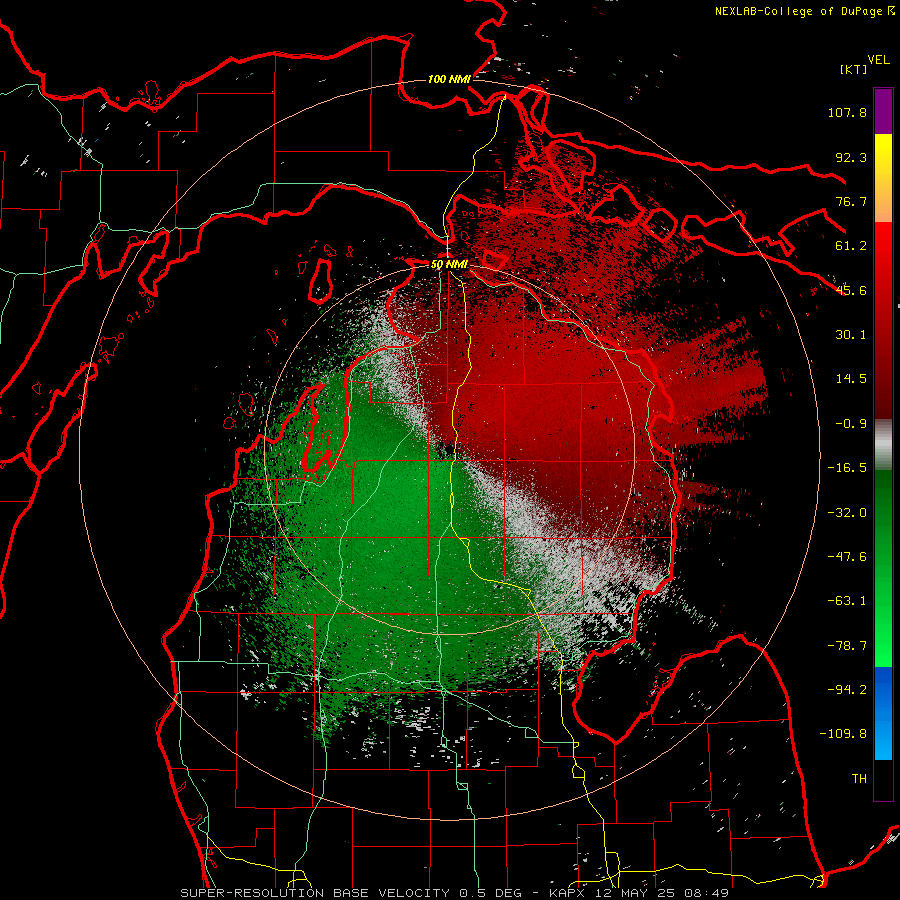The width and height of the screenshot is (900, 900).
Task: Click the SUPER-RESOLUTION BASE VELOCITY caption
Action: [455, 893]
